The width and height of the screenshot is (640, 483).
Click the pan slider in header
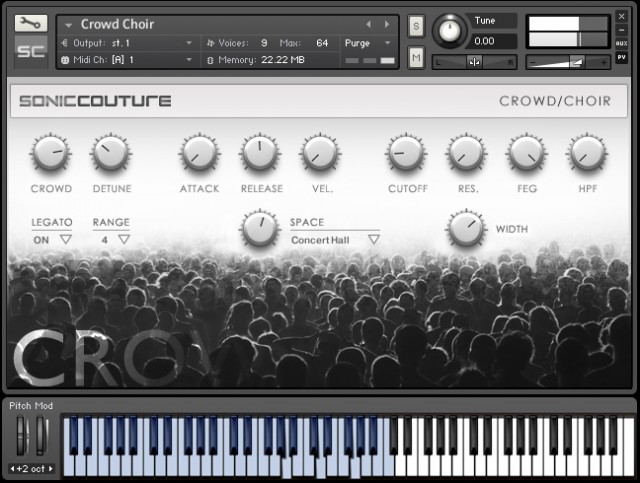475,62
